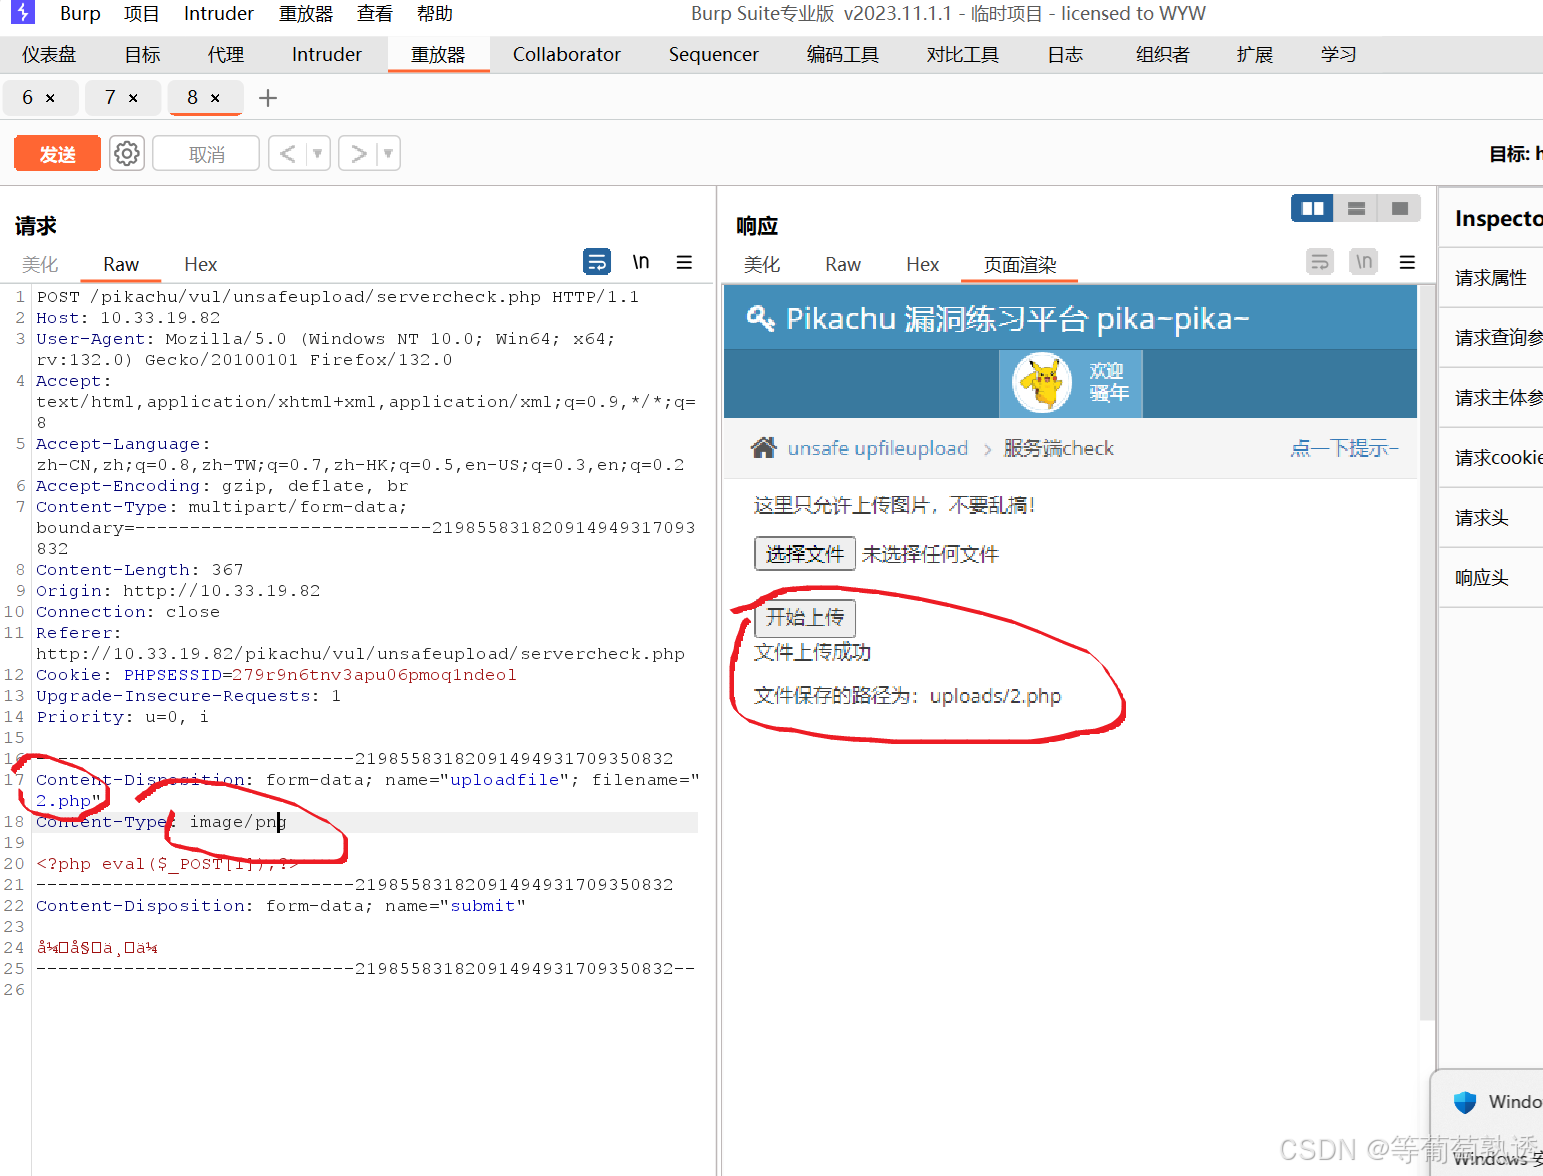
Task: Select the request 美化 view tab
Action: 40,264
